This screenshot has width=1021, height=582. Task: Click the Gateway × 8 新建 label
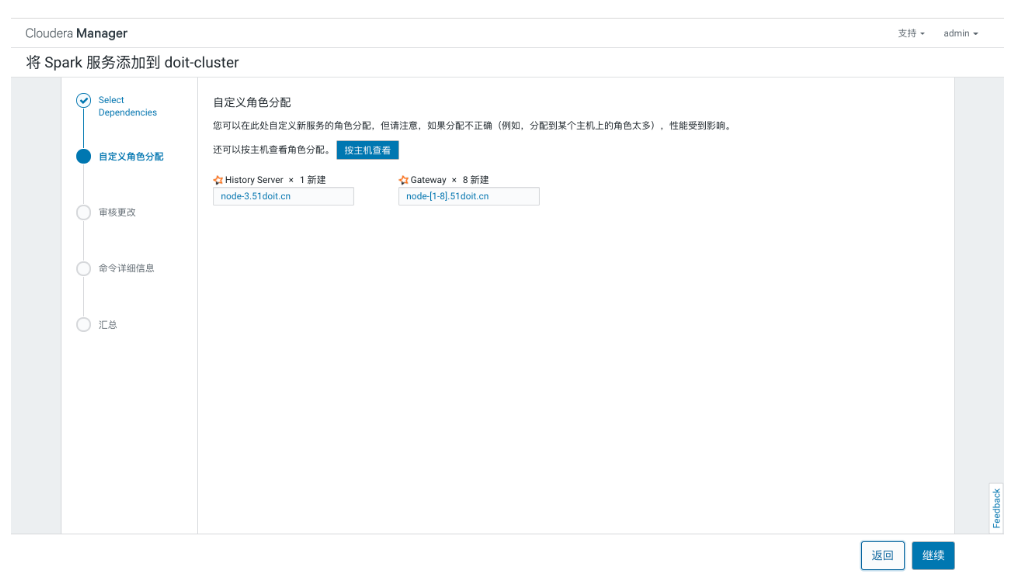(x=449, y=180)
